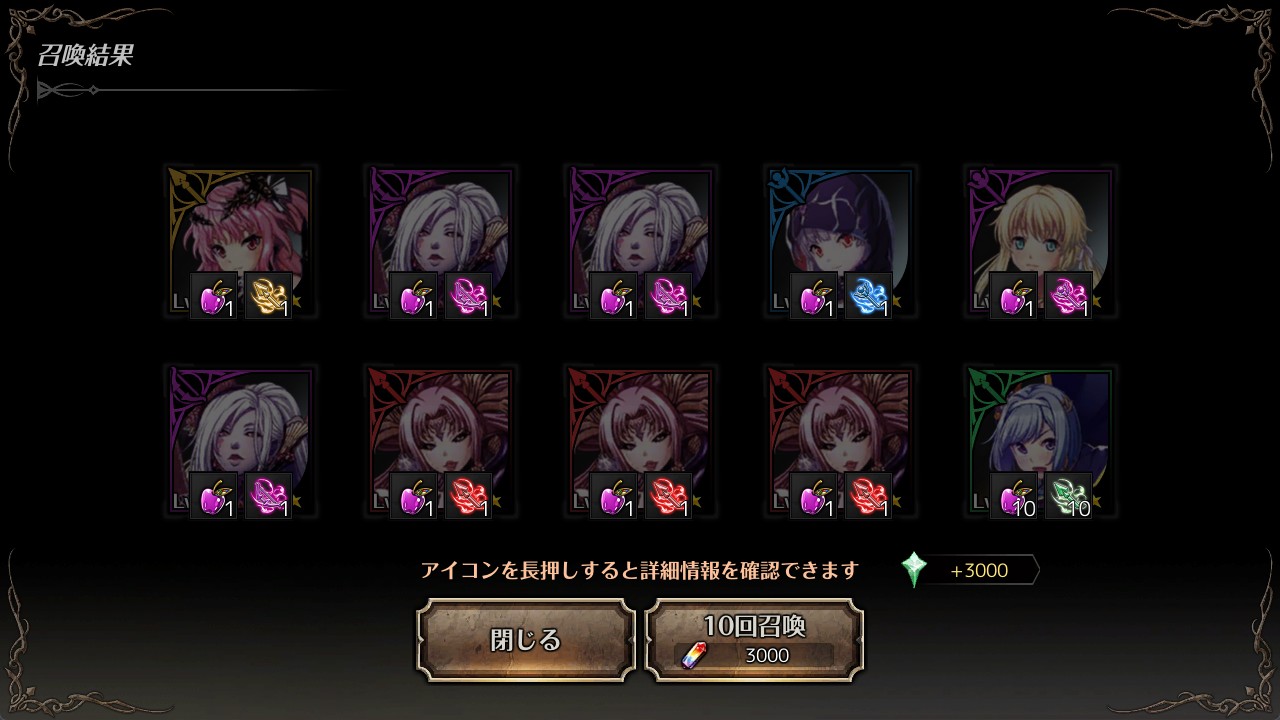
Task: Select the first red-framed character in bottom row
Action: 440,442
